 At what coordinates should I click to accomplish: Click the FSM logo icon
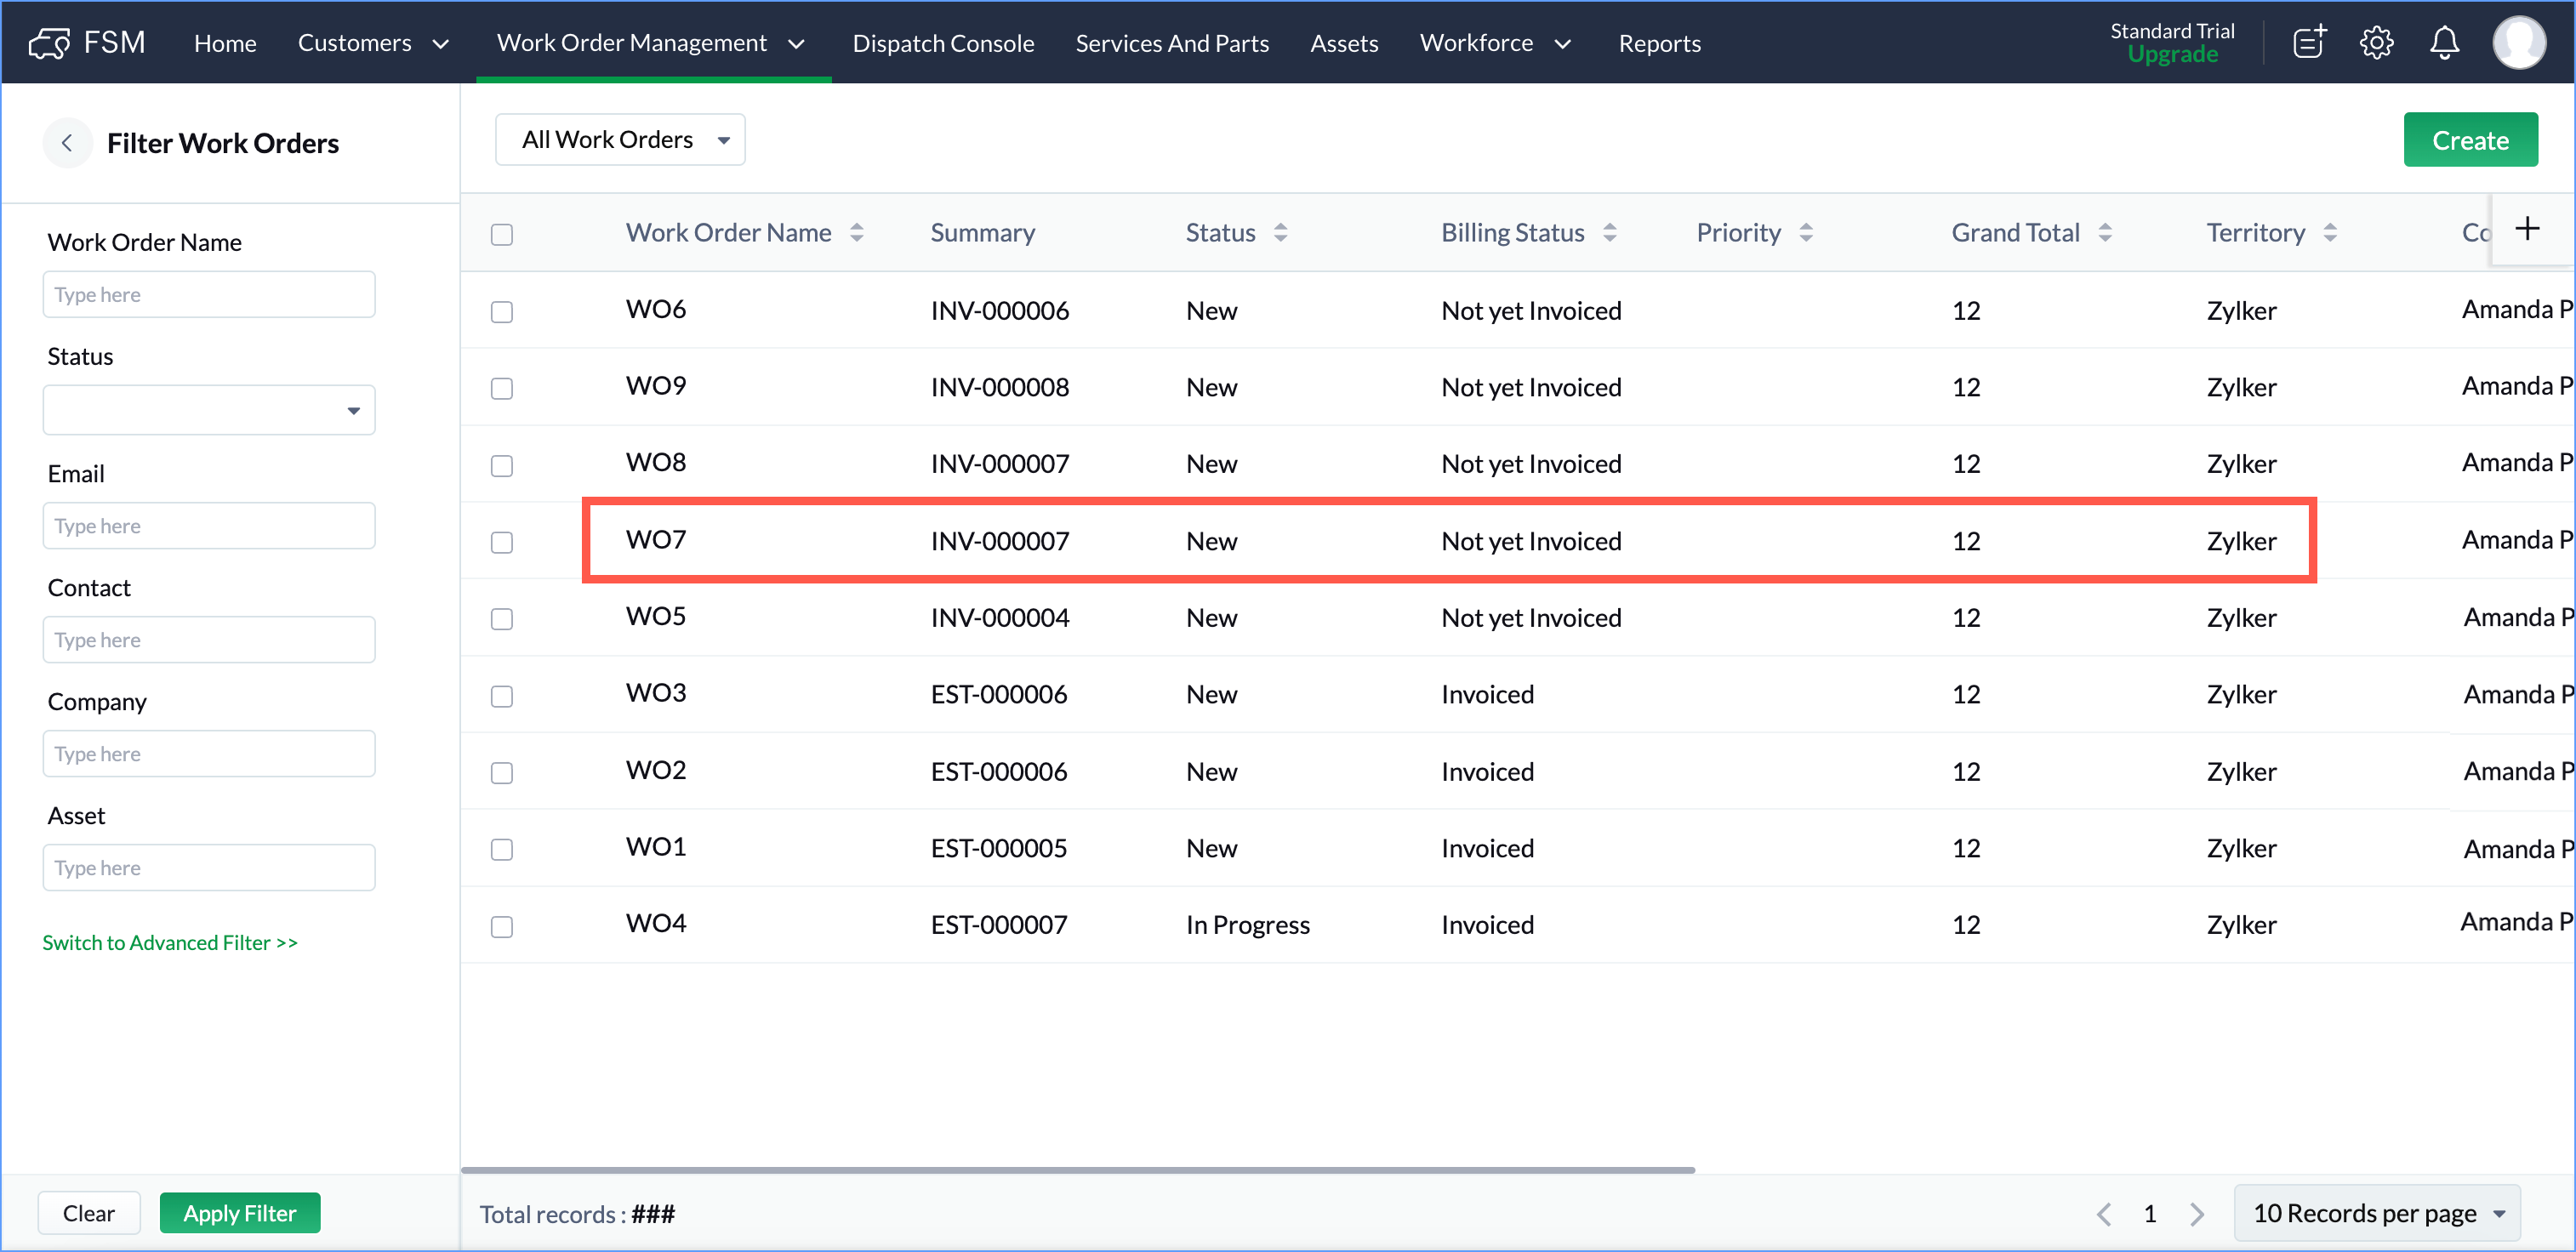tap(49, 43)
